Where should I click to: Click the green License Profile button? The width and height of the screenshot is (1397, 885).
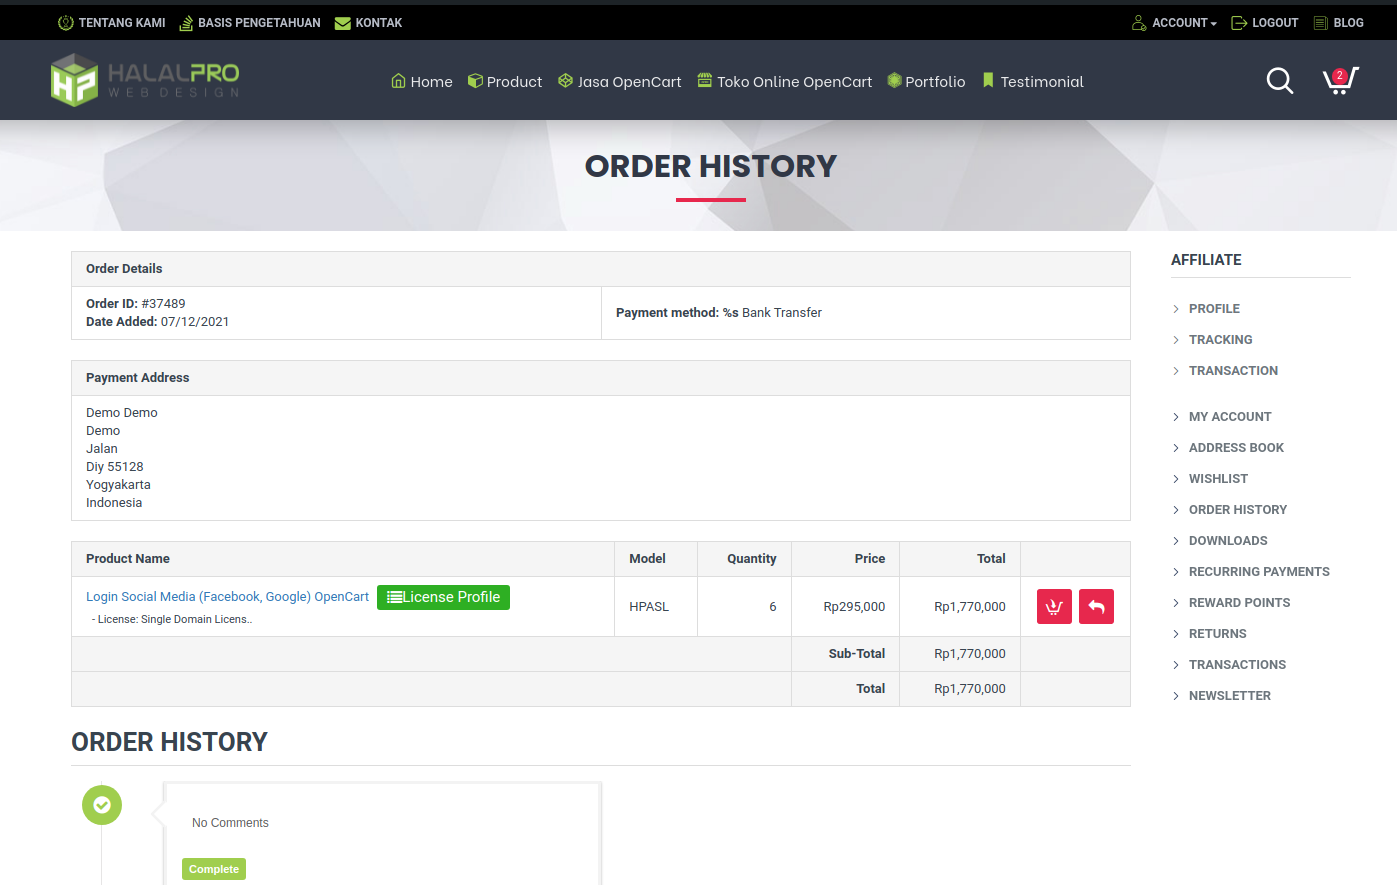pyautogui.click(x=443, y=597)
